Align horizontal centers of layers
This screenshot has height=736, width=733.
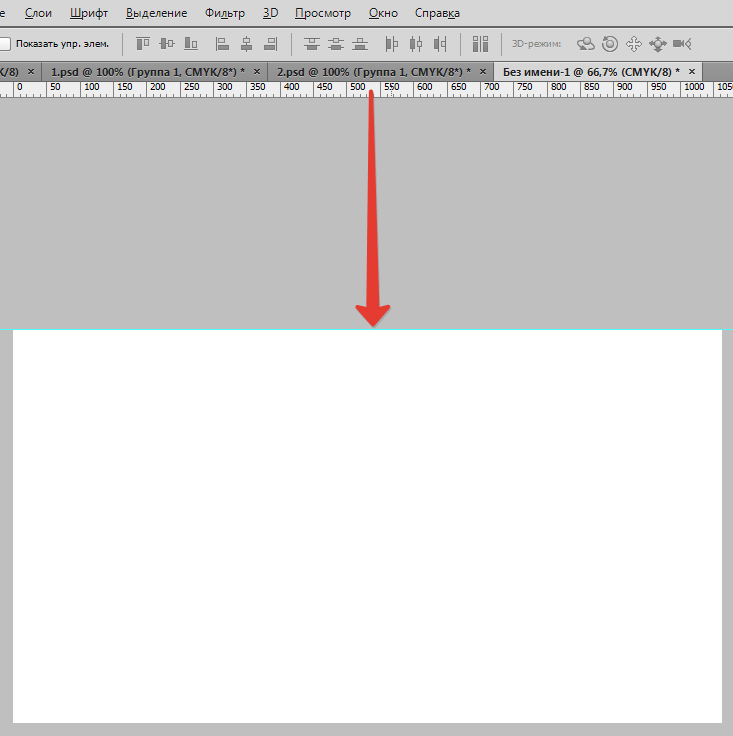click(x=246, y=44)
